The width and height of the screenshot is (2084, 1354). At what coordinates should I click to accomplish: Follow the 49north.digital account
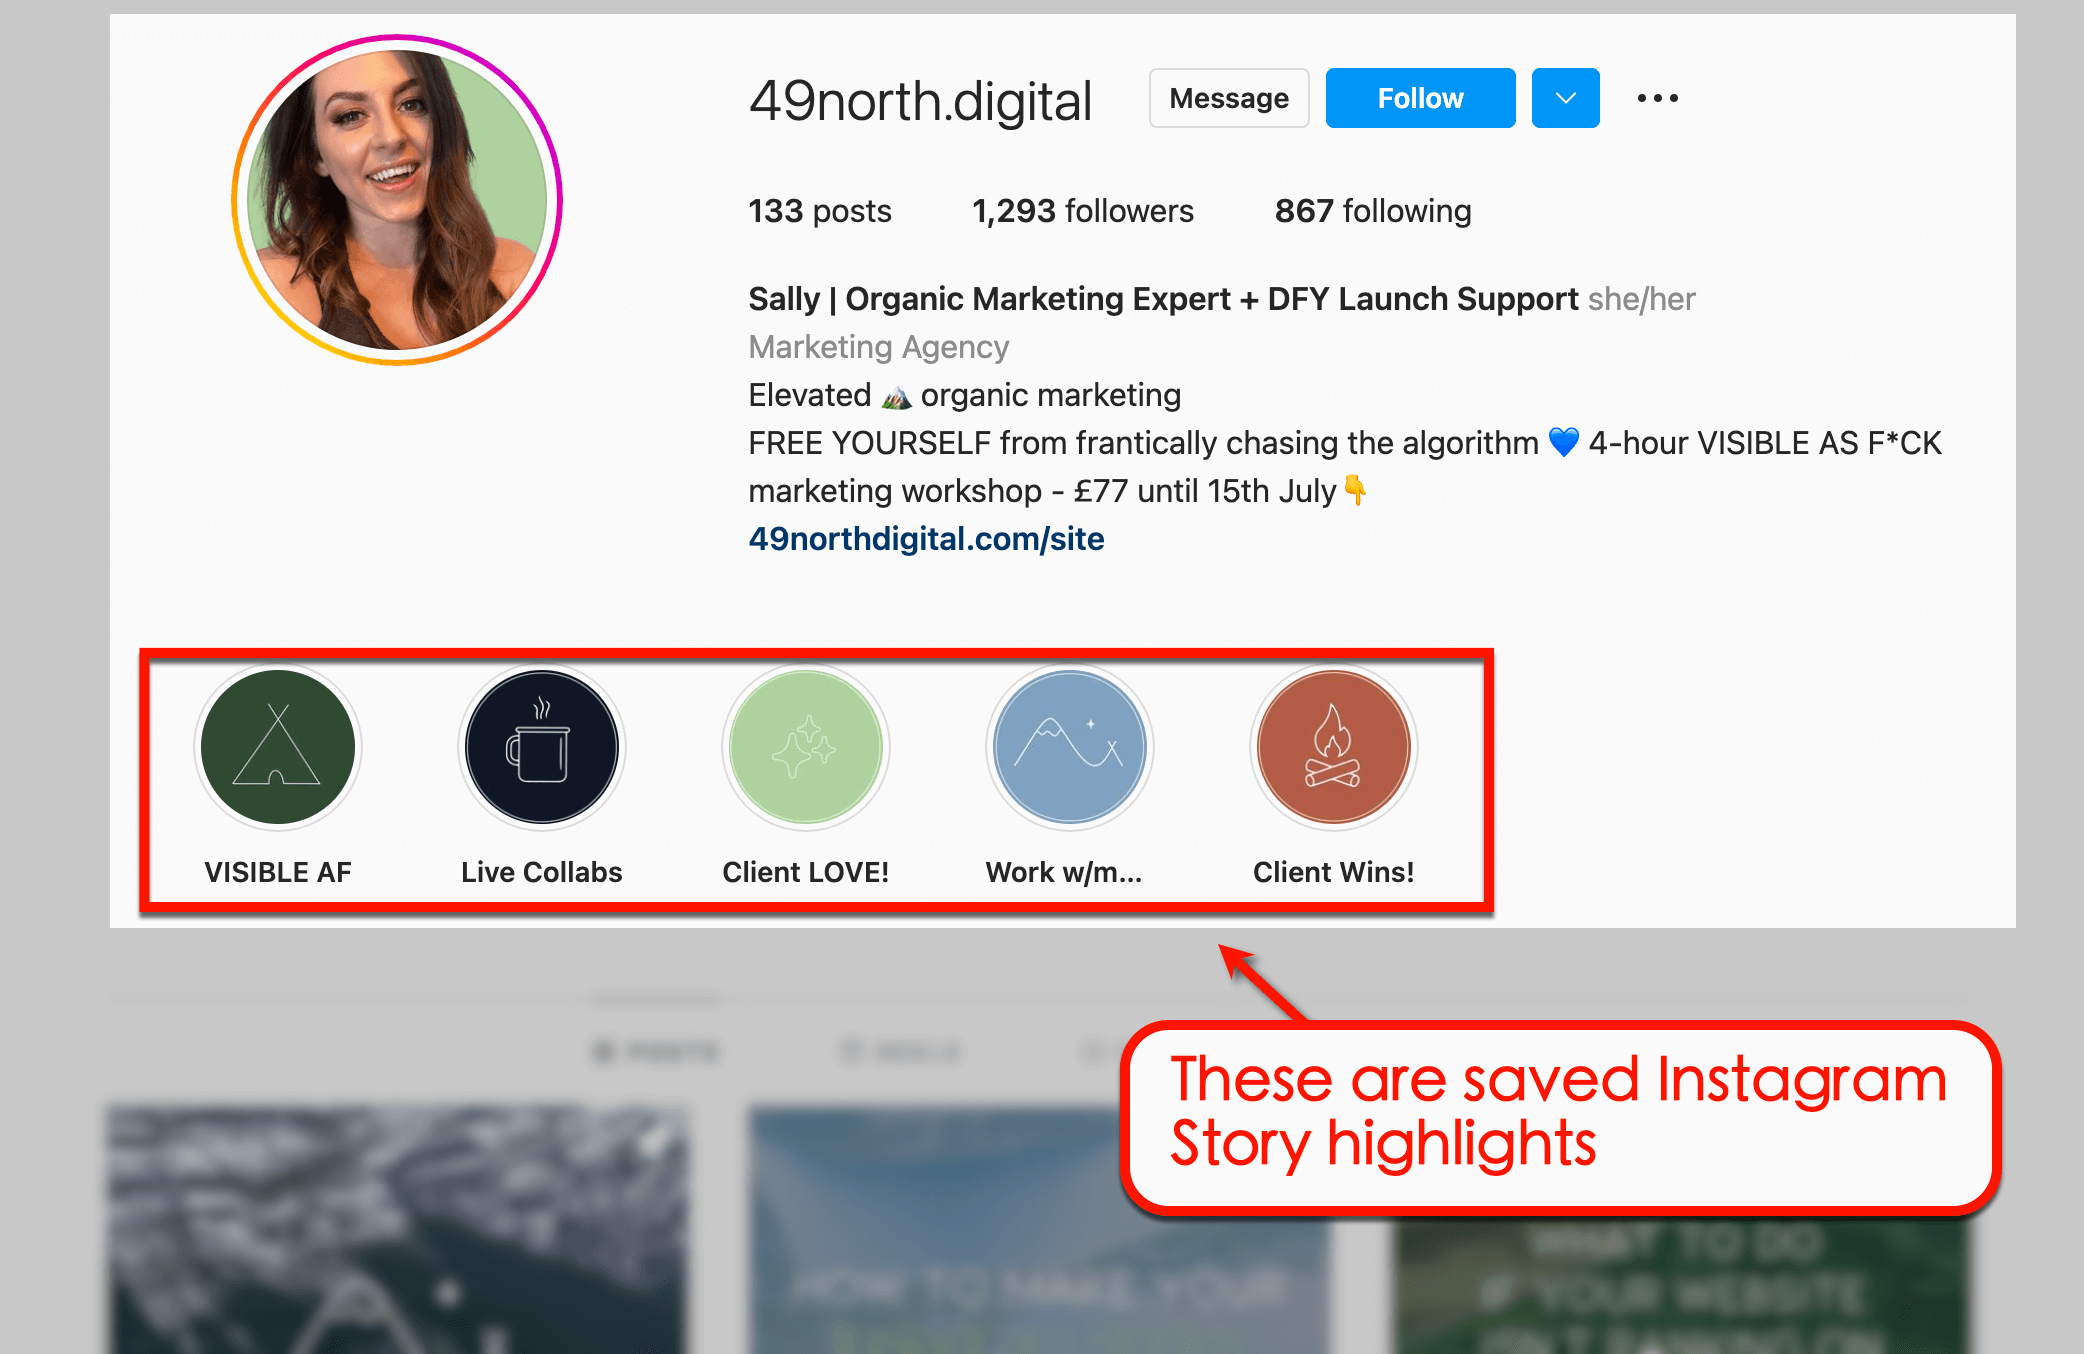(x=1420, y=97)
